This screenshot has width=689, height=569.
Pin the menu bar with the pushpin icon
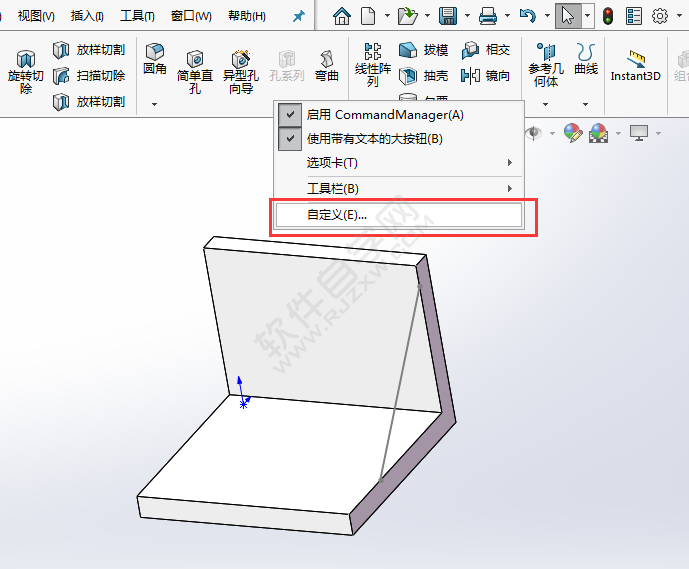(299, 17)
